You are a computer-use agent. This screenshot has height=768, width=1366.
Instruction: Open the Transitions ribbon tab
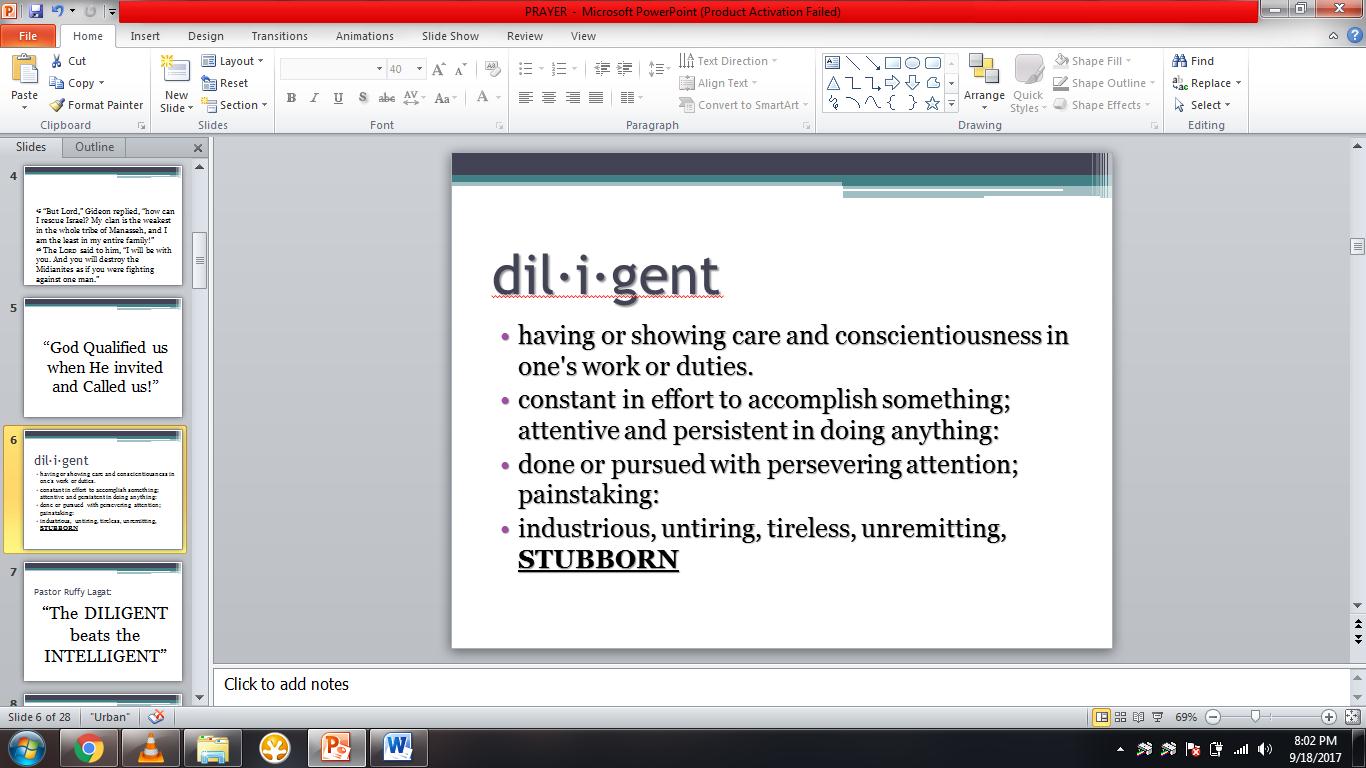pyautogui.click(x=279, y=36)
